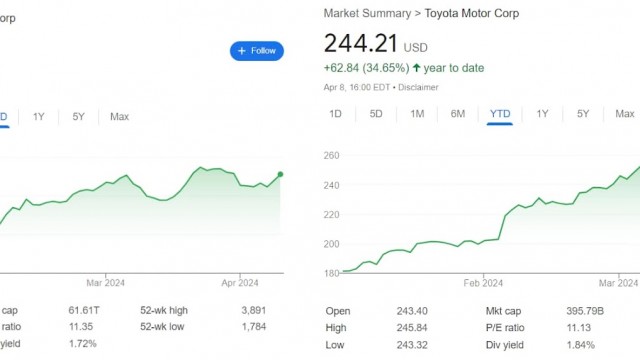Select the Max tab on Toyota chart
Viewport: 640px width, 360px height.
pos(625,114)
